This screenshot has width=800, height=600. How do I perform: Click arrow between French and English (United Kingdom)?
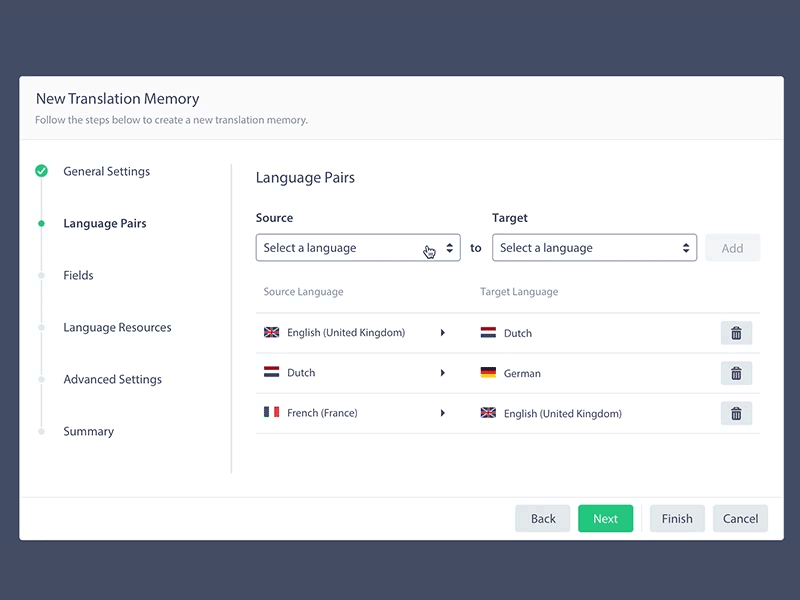click(442, 413)
